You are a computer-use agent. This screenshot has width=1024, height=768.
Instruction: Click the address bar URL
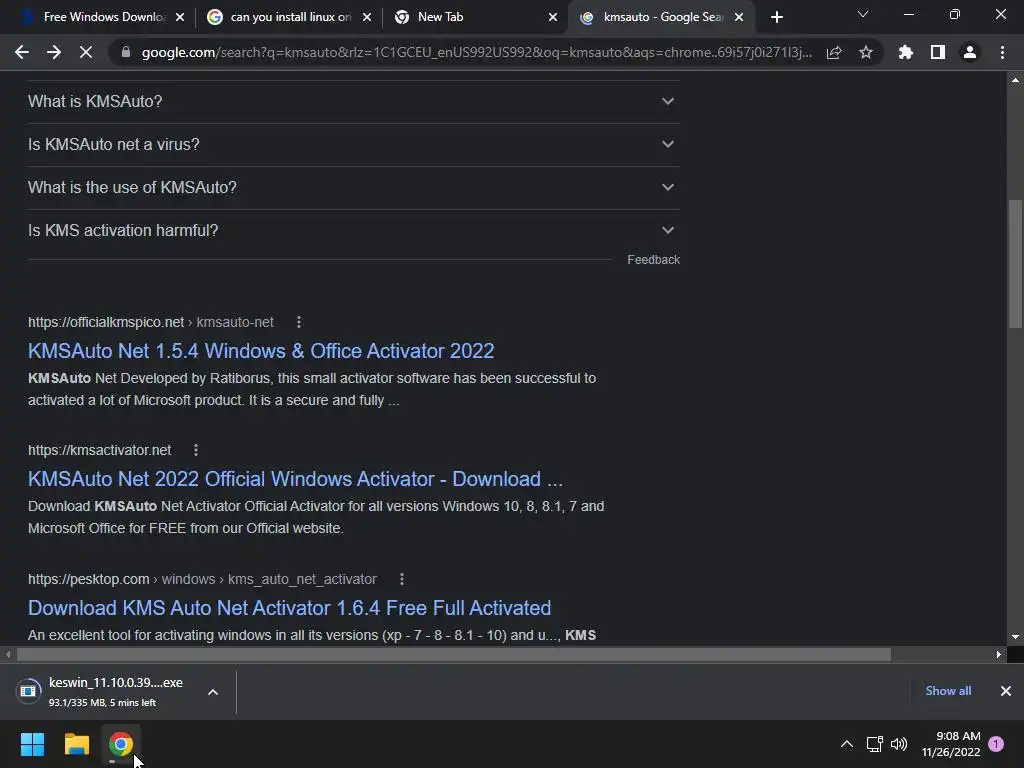point(477,52)
